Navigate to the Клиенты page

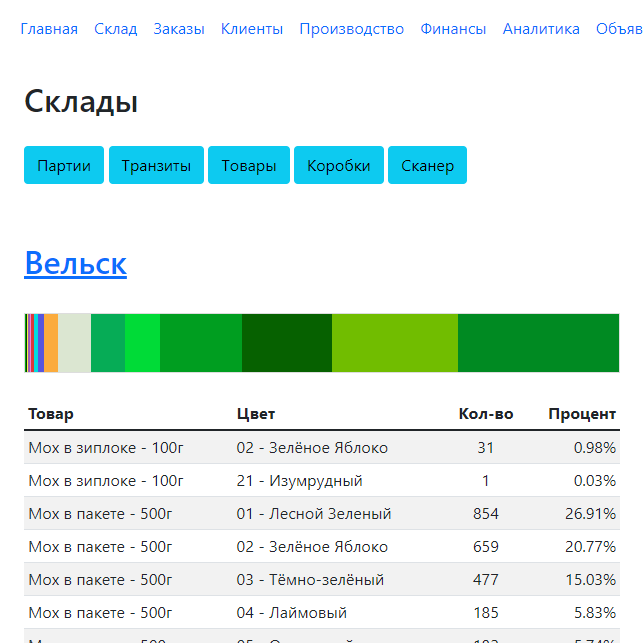[252, 29]
